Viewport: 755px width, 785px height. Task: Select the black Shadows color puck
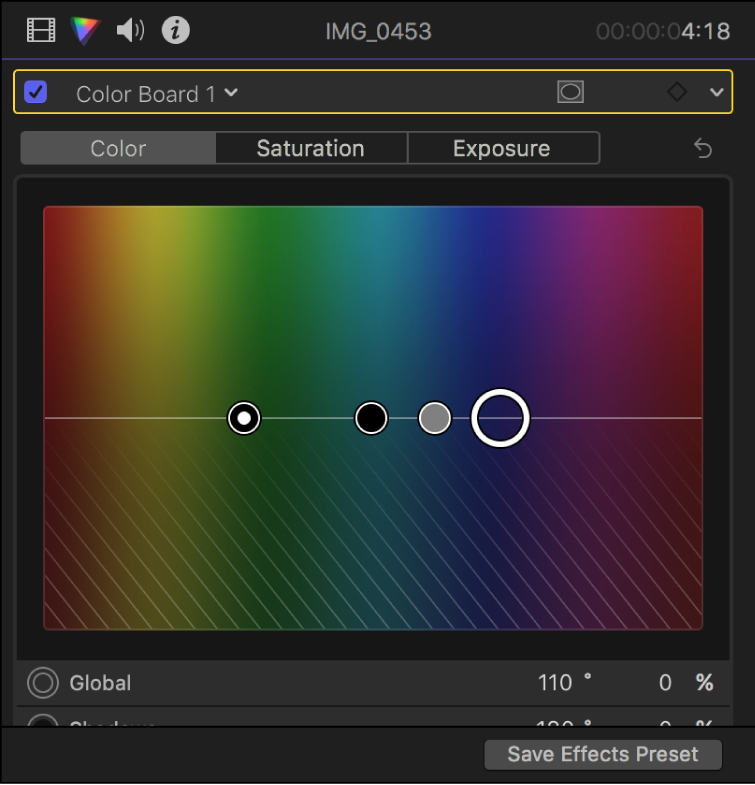[371, 418]
